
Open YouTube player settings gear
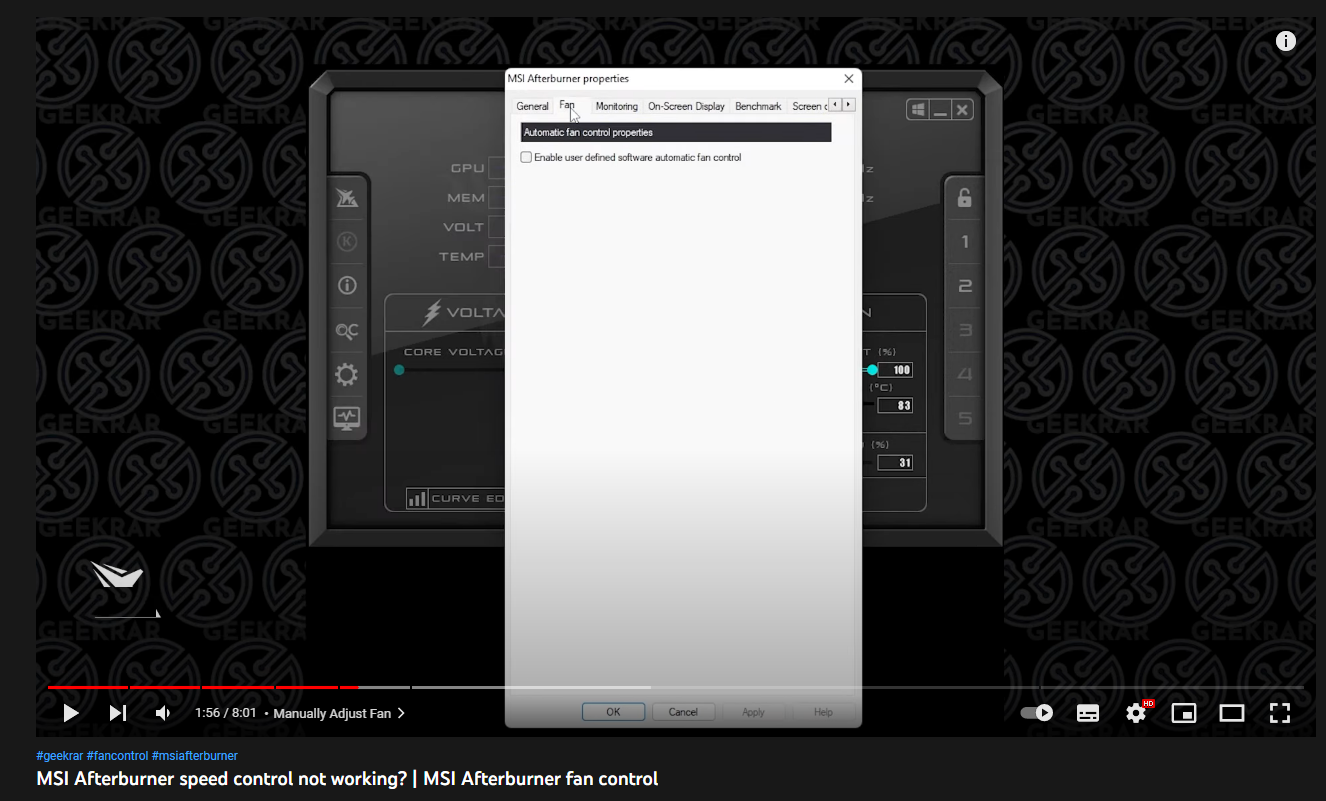click(x=1136, y=713)
